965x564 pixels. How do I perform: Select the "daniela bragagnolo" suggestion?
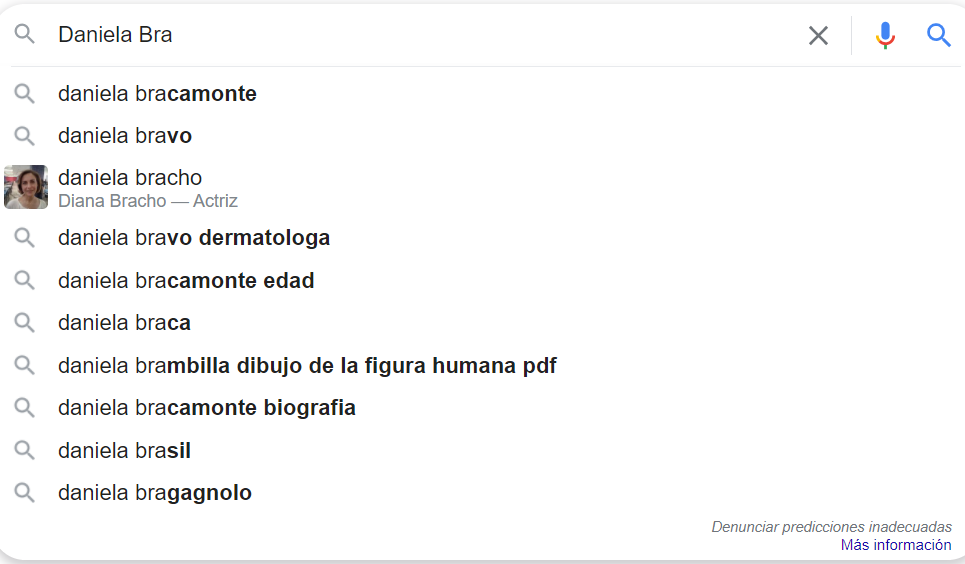coord(155,493)
